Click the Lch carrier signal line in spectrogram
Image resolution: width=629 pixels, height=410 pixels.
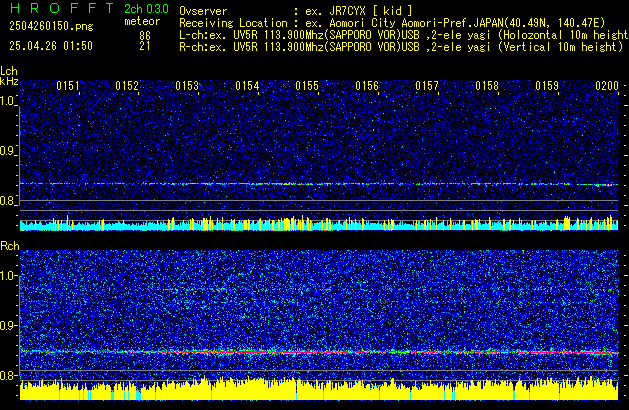(x=319, y=184)
